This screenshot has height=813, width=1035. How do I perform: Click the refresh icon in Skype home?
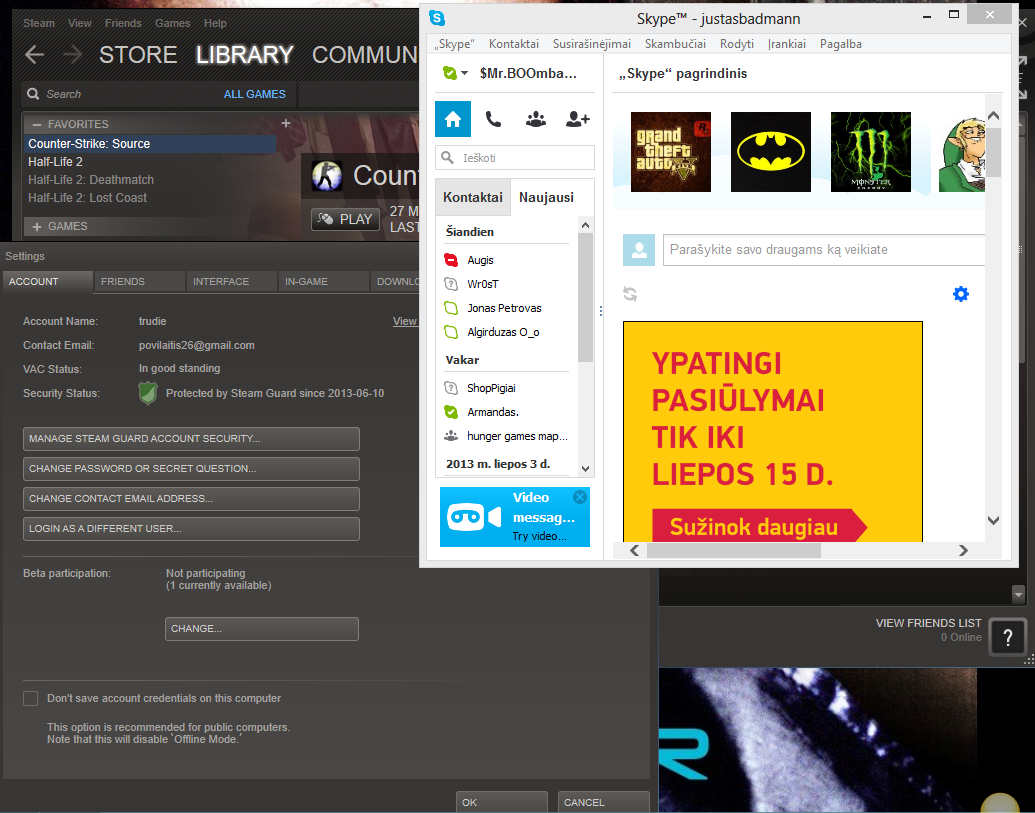pos(630,294)
